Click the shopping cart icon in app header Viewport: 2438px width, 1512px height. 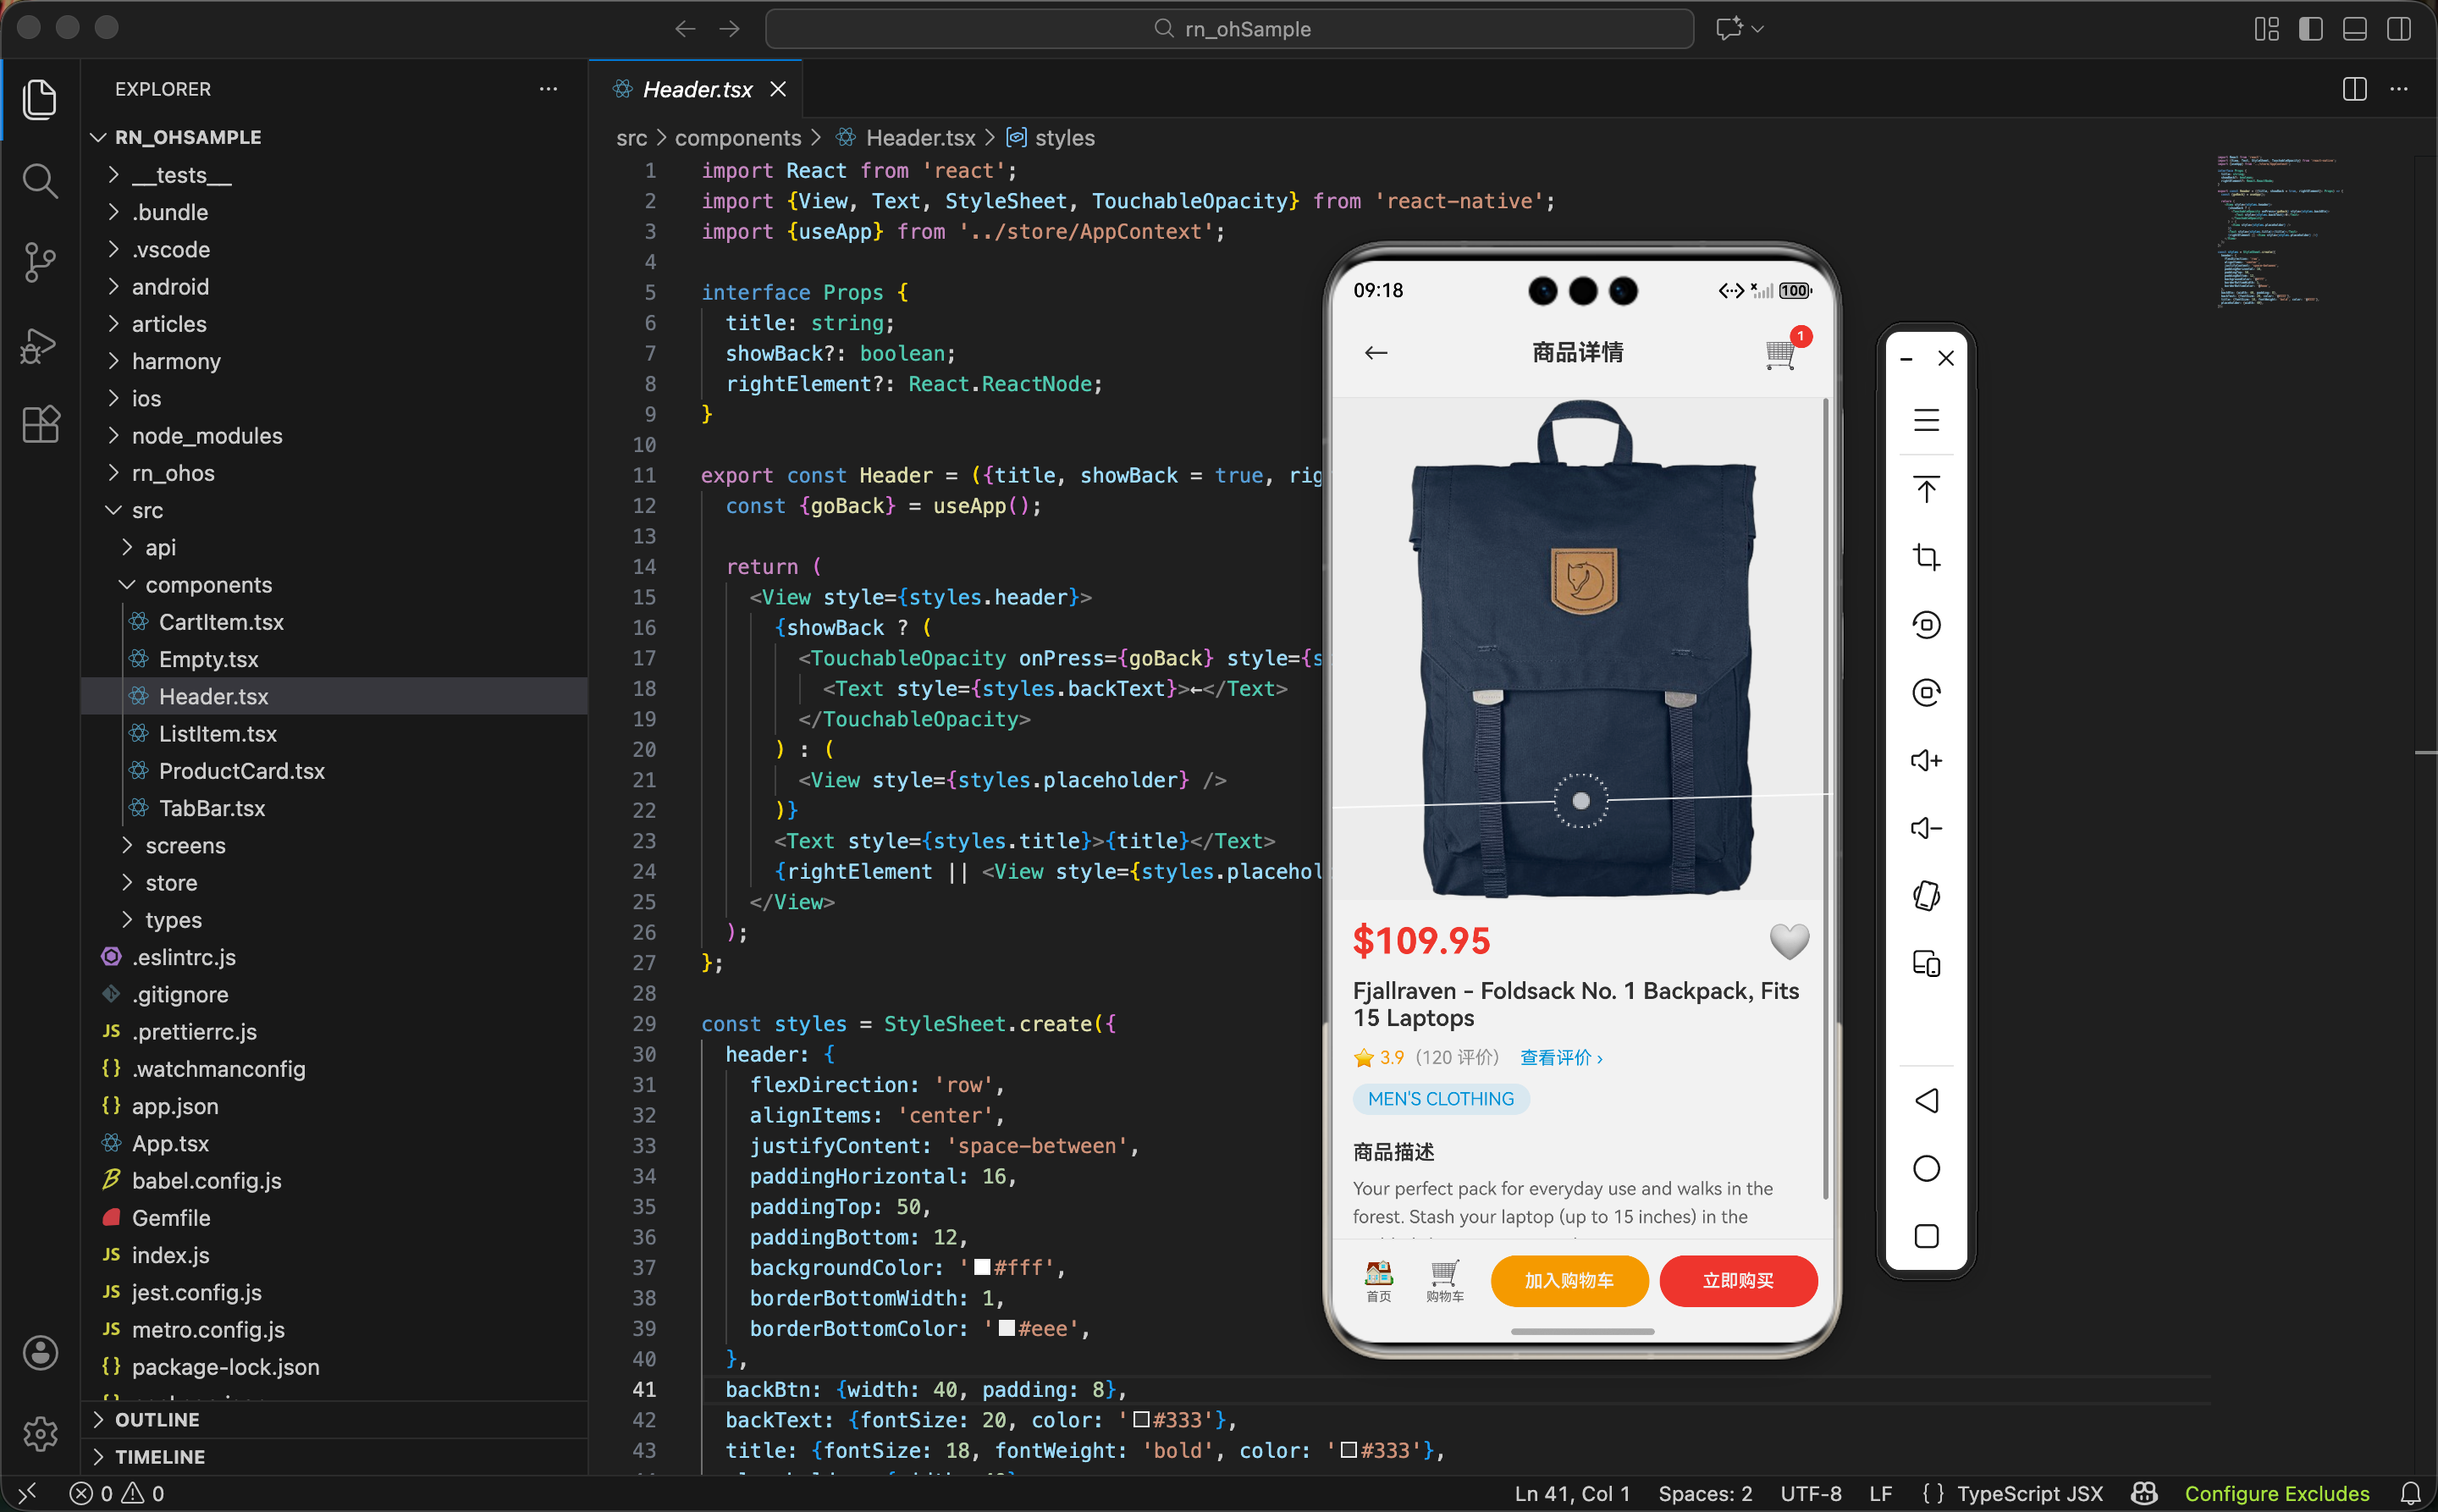(x=1781, y=353)
